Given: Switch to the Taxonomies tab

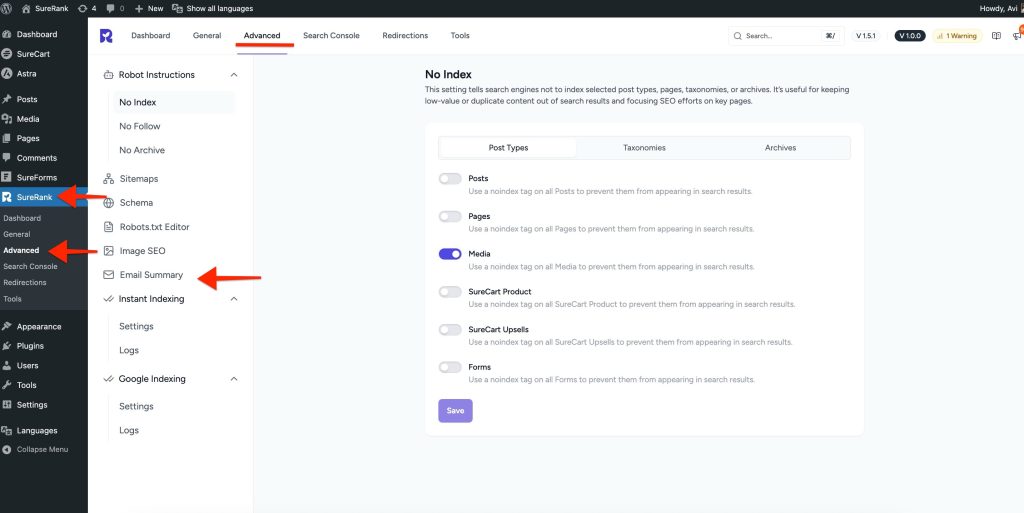Looking at the screenshot, I should click(644, 148).
